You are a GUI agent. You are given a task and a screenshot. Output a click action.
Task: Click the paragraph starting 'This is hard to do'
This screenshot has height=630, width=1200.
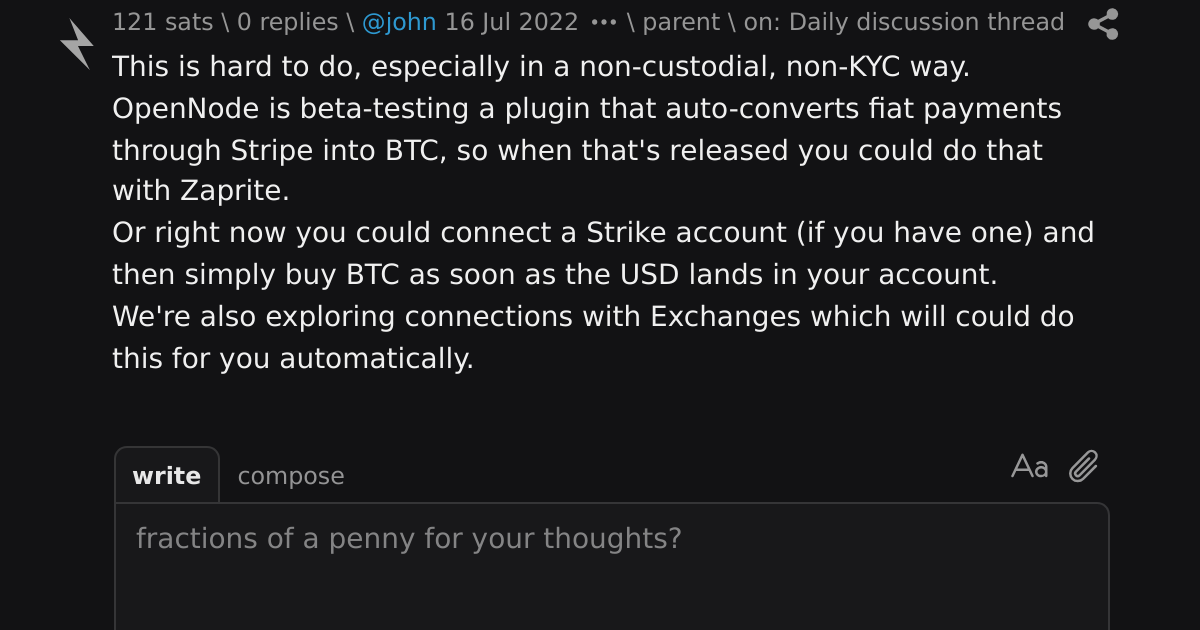point(541,67)
